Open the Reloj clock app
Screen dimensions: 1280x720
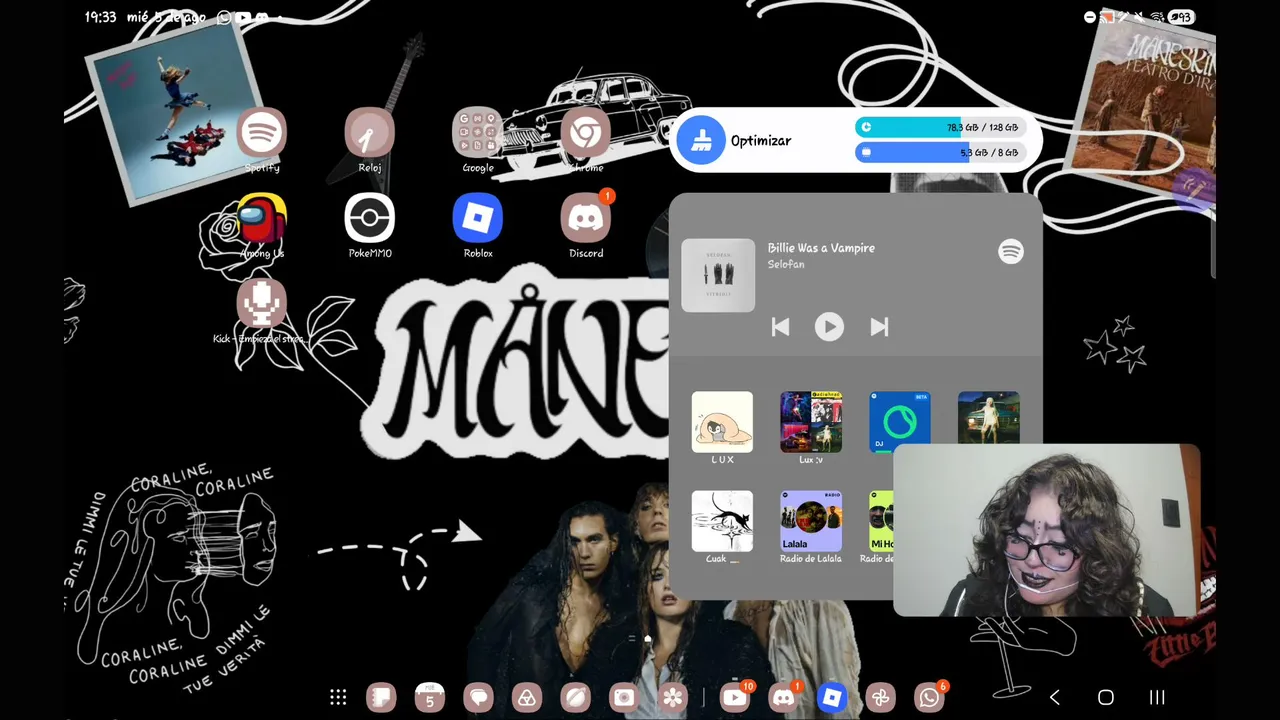pos(370,133)
